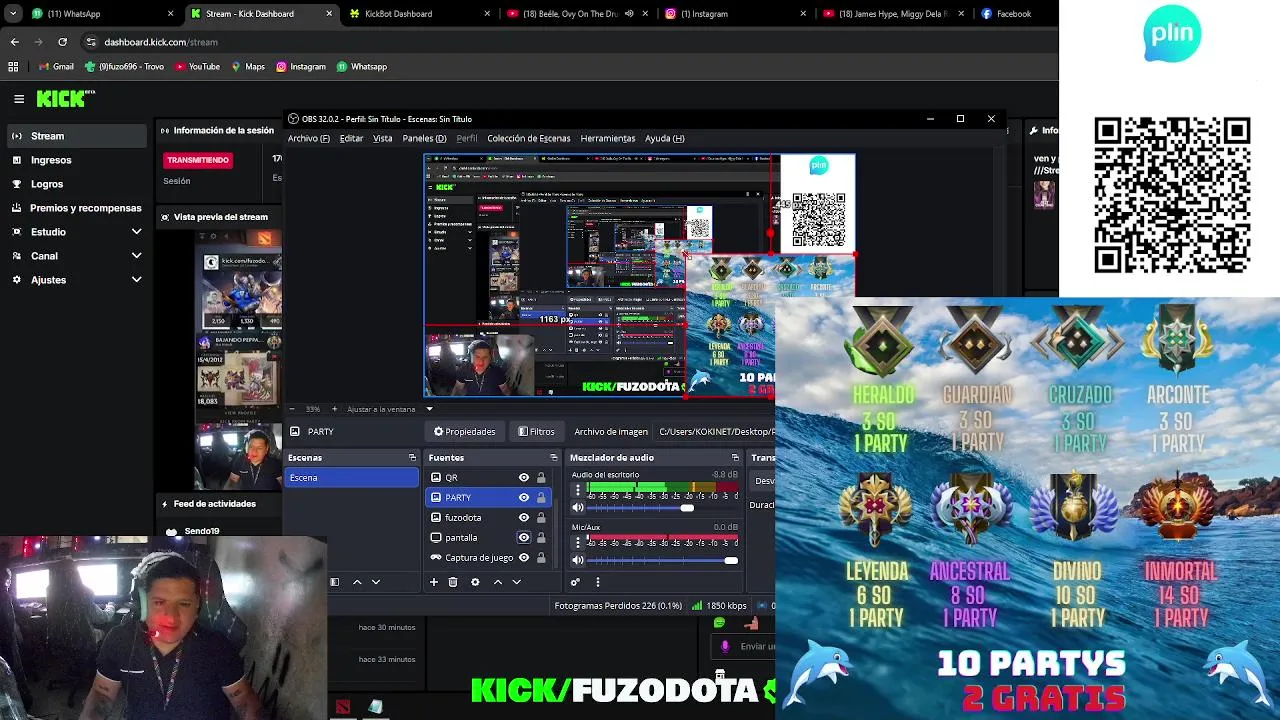Adjust the Mic/Aux volume slider
Viewport: 1280px width, 720px height.
point(731,561)
